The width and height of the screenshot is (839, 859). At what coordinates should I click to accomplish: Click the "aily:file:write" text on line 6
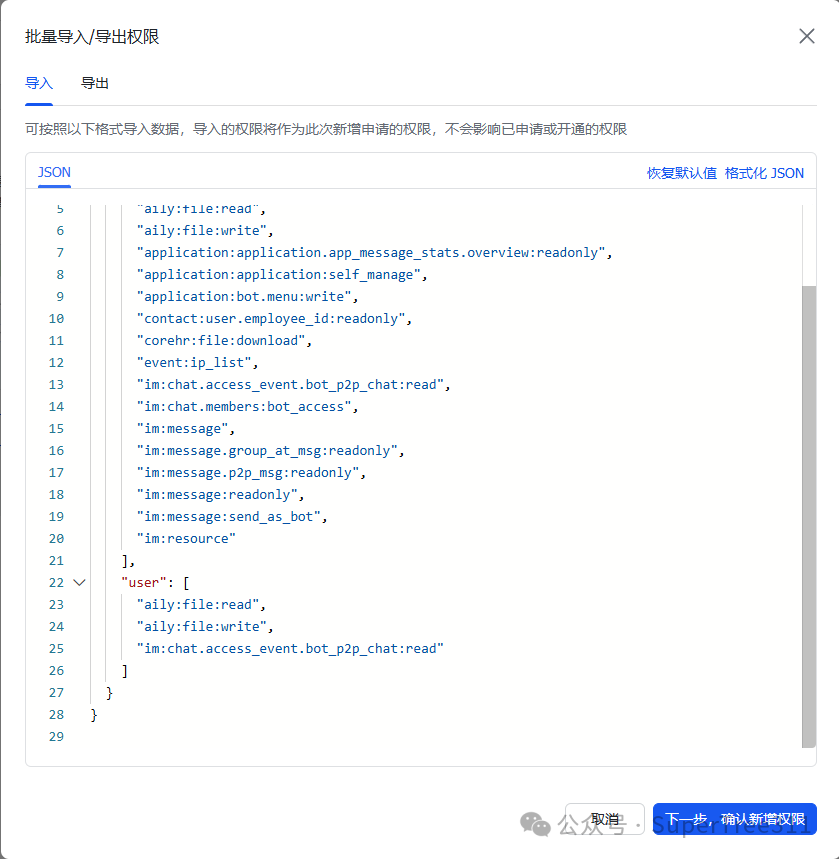[x=202, y=231]
